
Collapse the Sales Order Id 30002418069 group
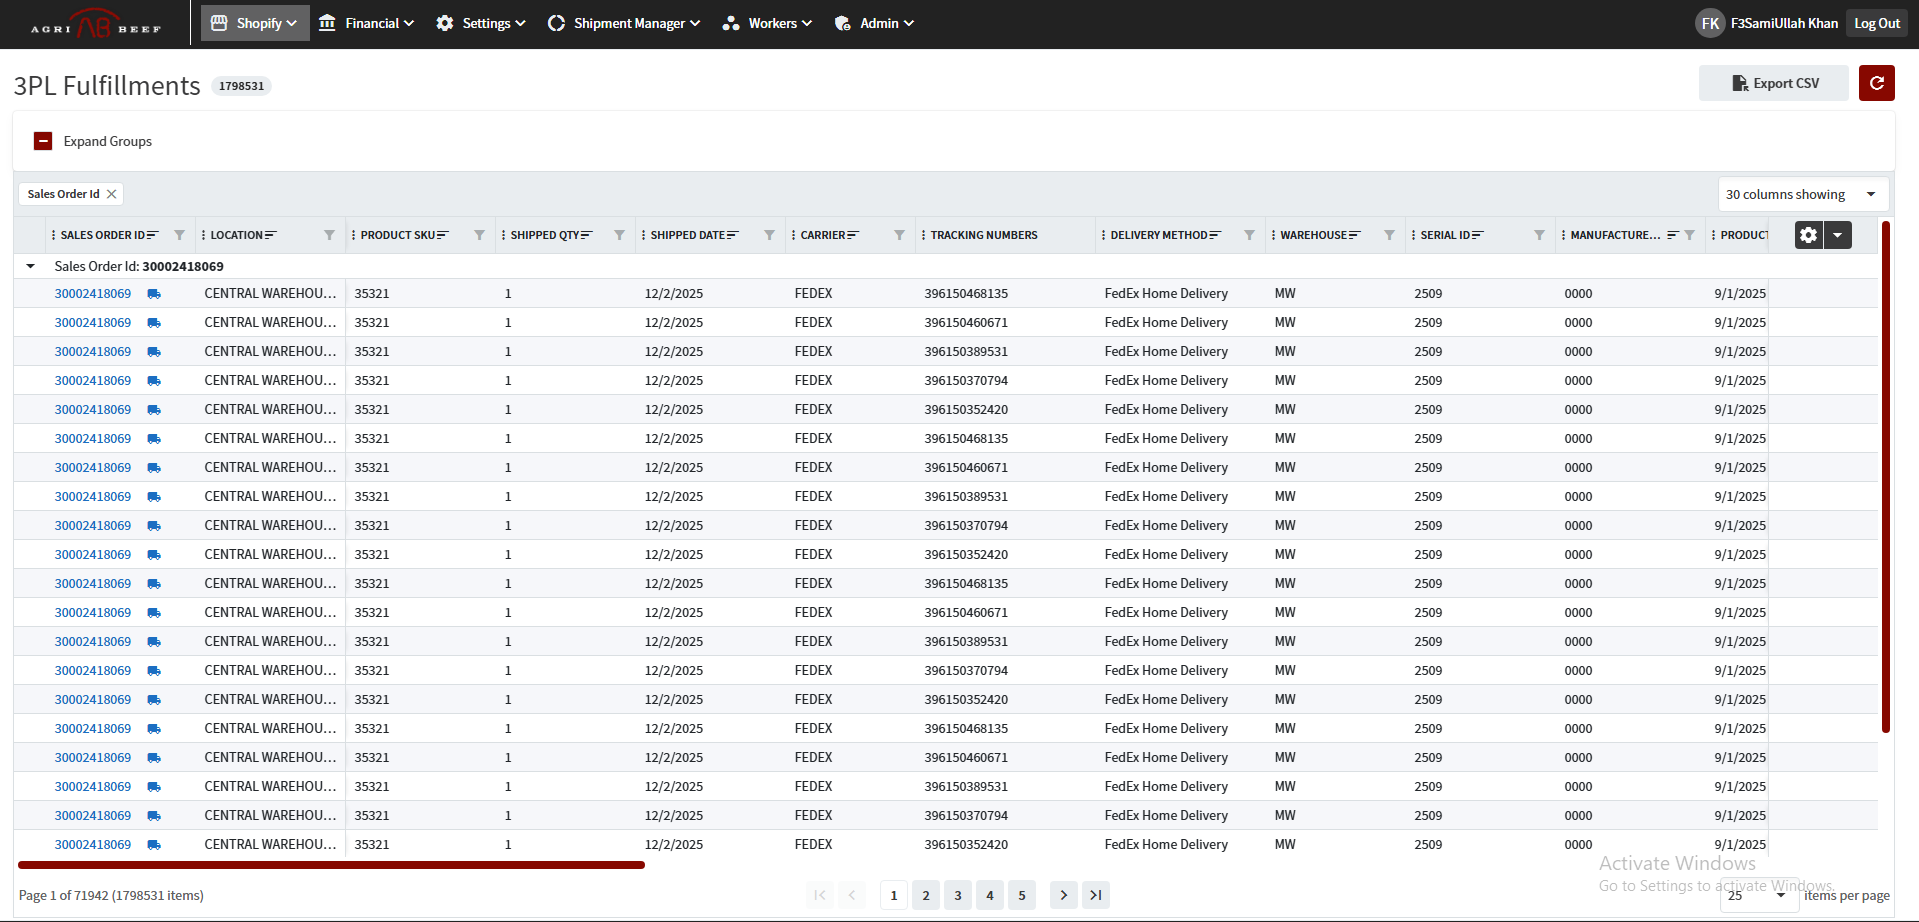click(31, 266)
